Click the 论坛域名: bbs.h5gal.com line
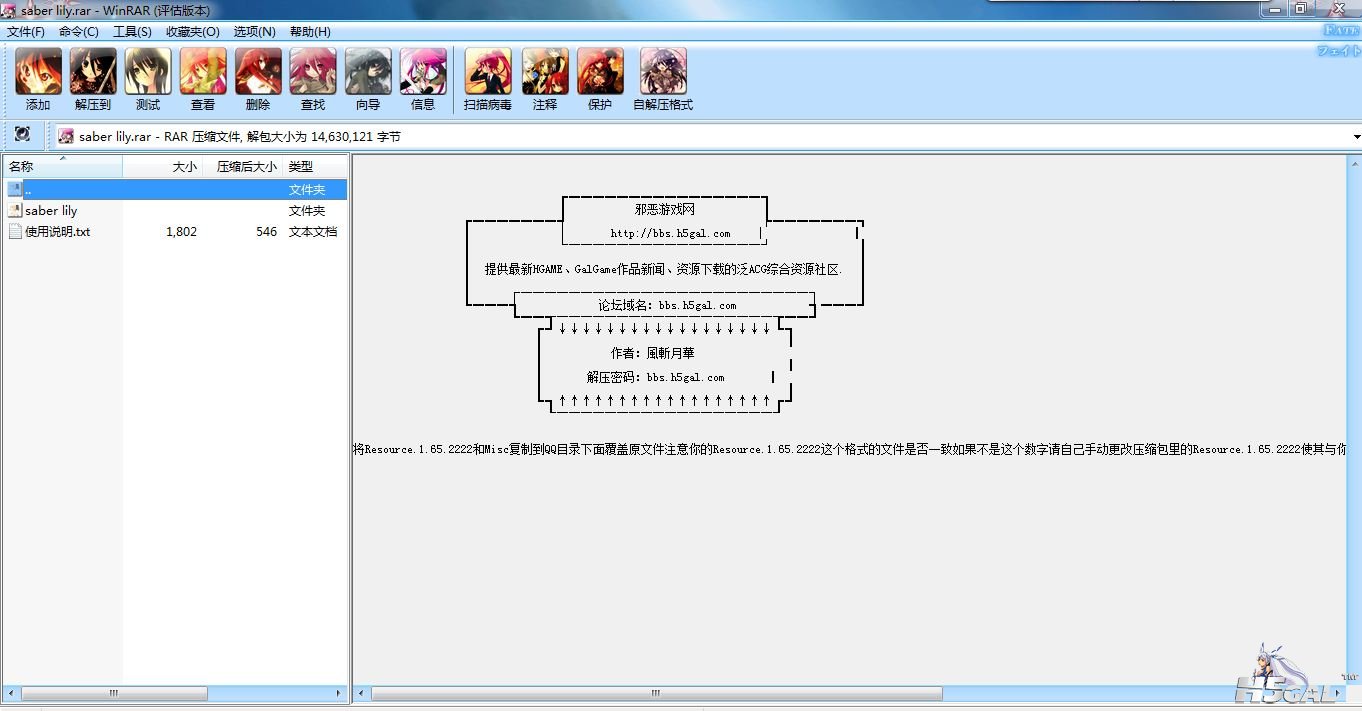Image resolution: width=1362 pixels, height=711 pixels. point(667,306)
